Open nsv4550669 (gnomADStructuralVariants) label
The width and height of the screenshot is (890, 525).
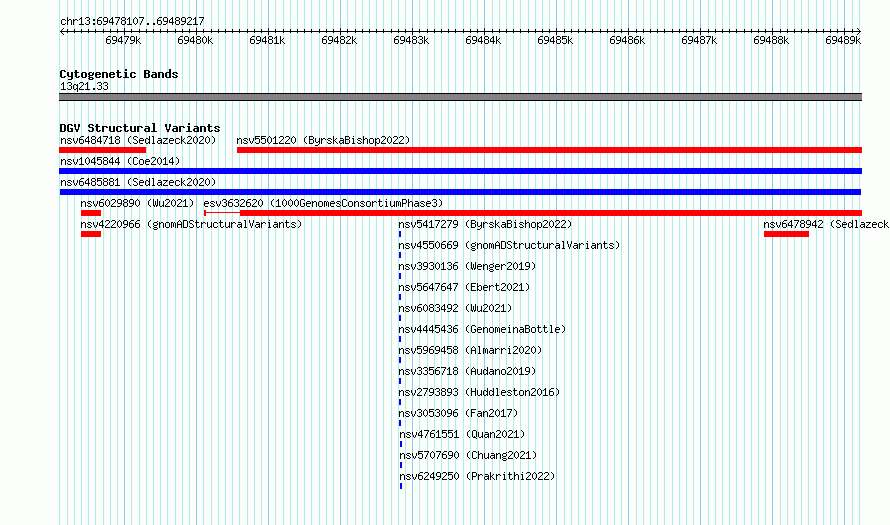tap(509, 245)
